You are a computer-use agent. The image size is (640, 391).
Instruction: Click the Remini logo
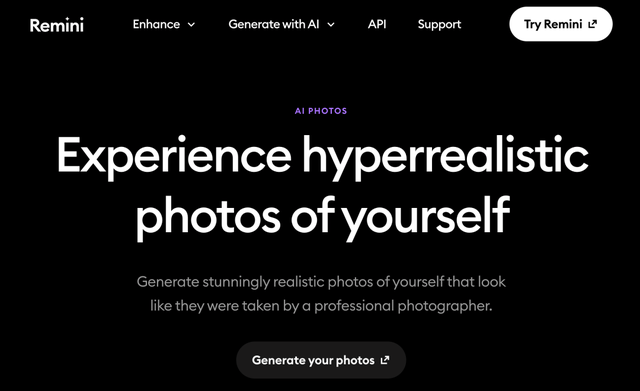click(57, 25)
